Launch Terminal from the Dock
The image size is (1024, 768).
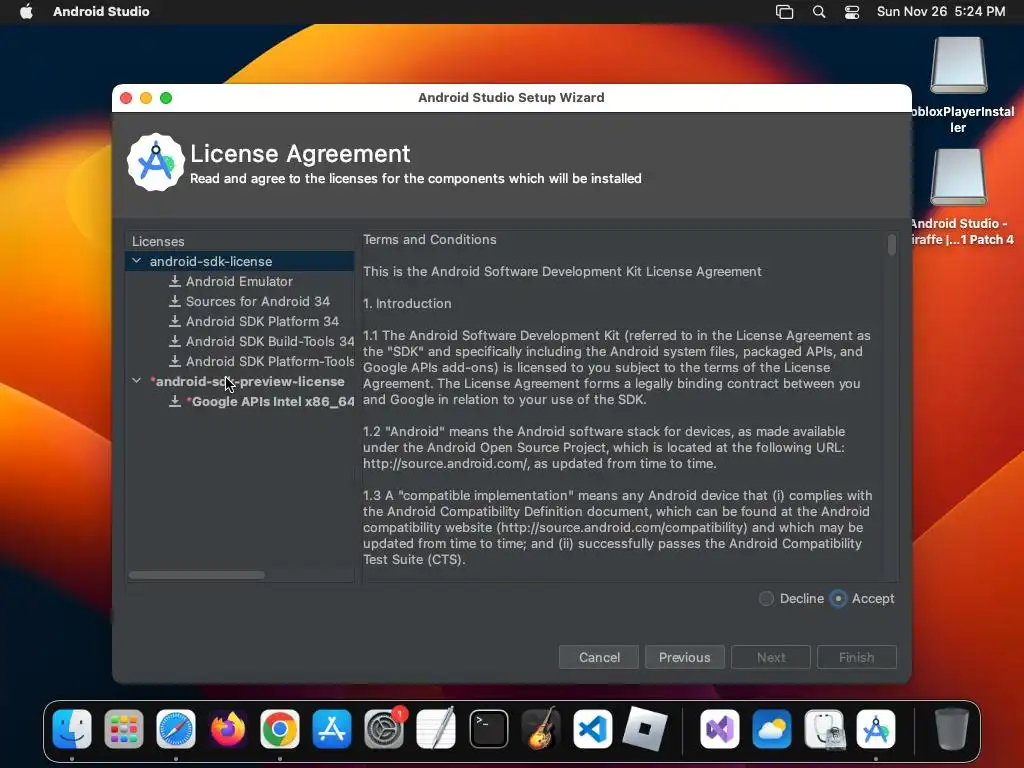click(488, 729)
